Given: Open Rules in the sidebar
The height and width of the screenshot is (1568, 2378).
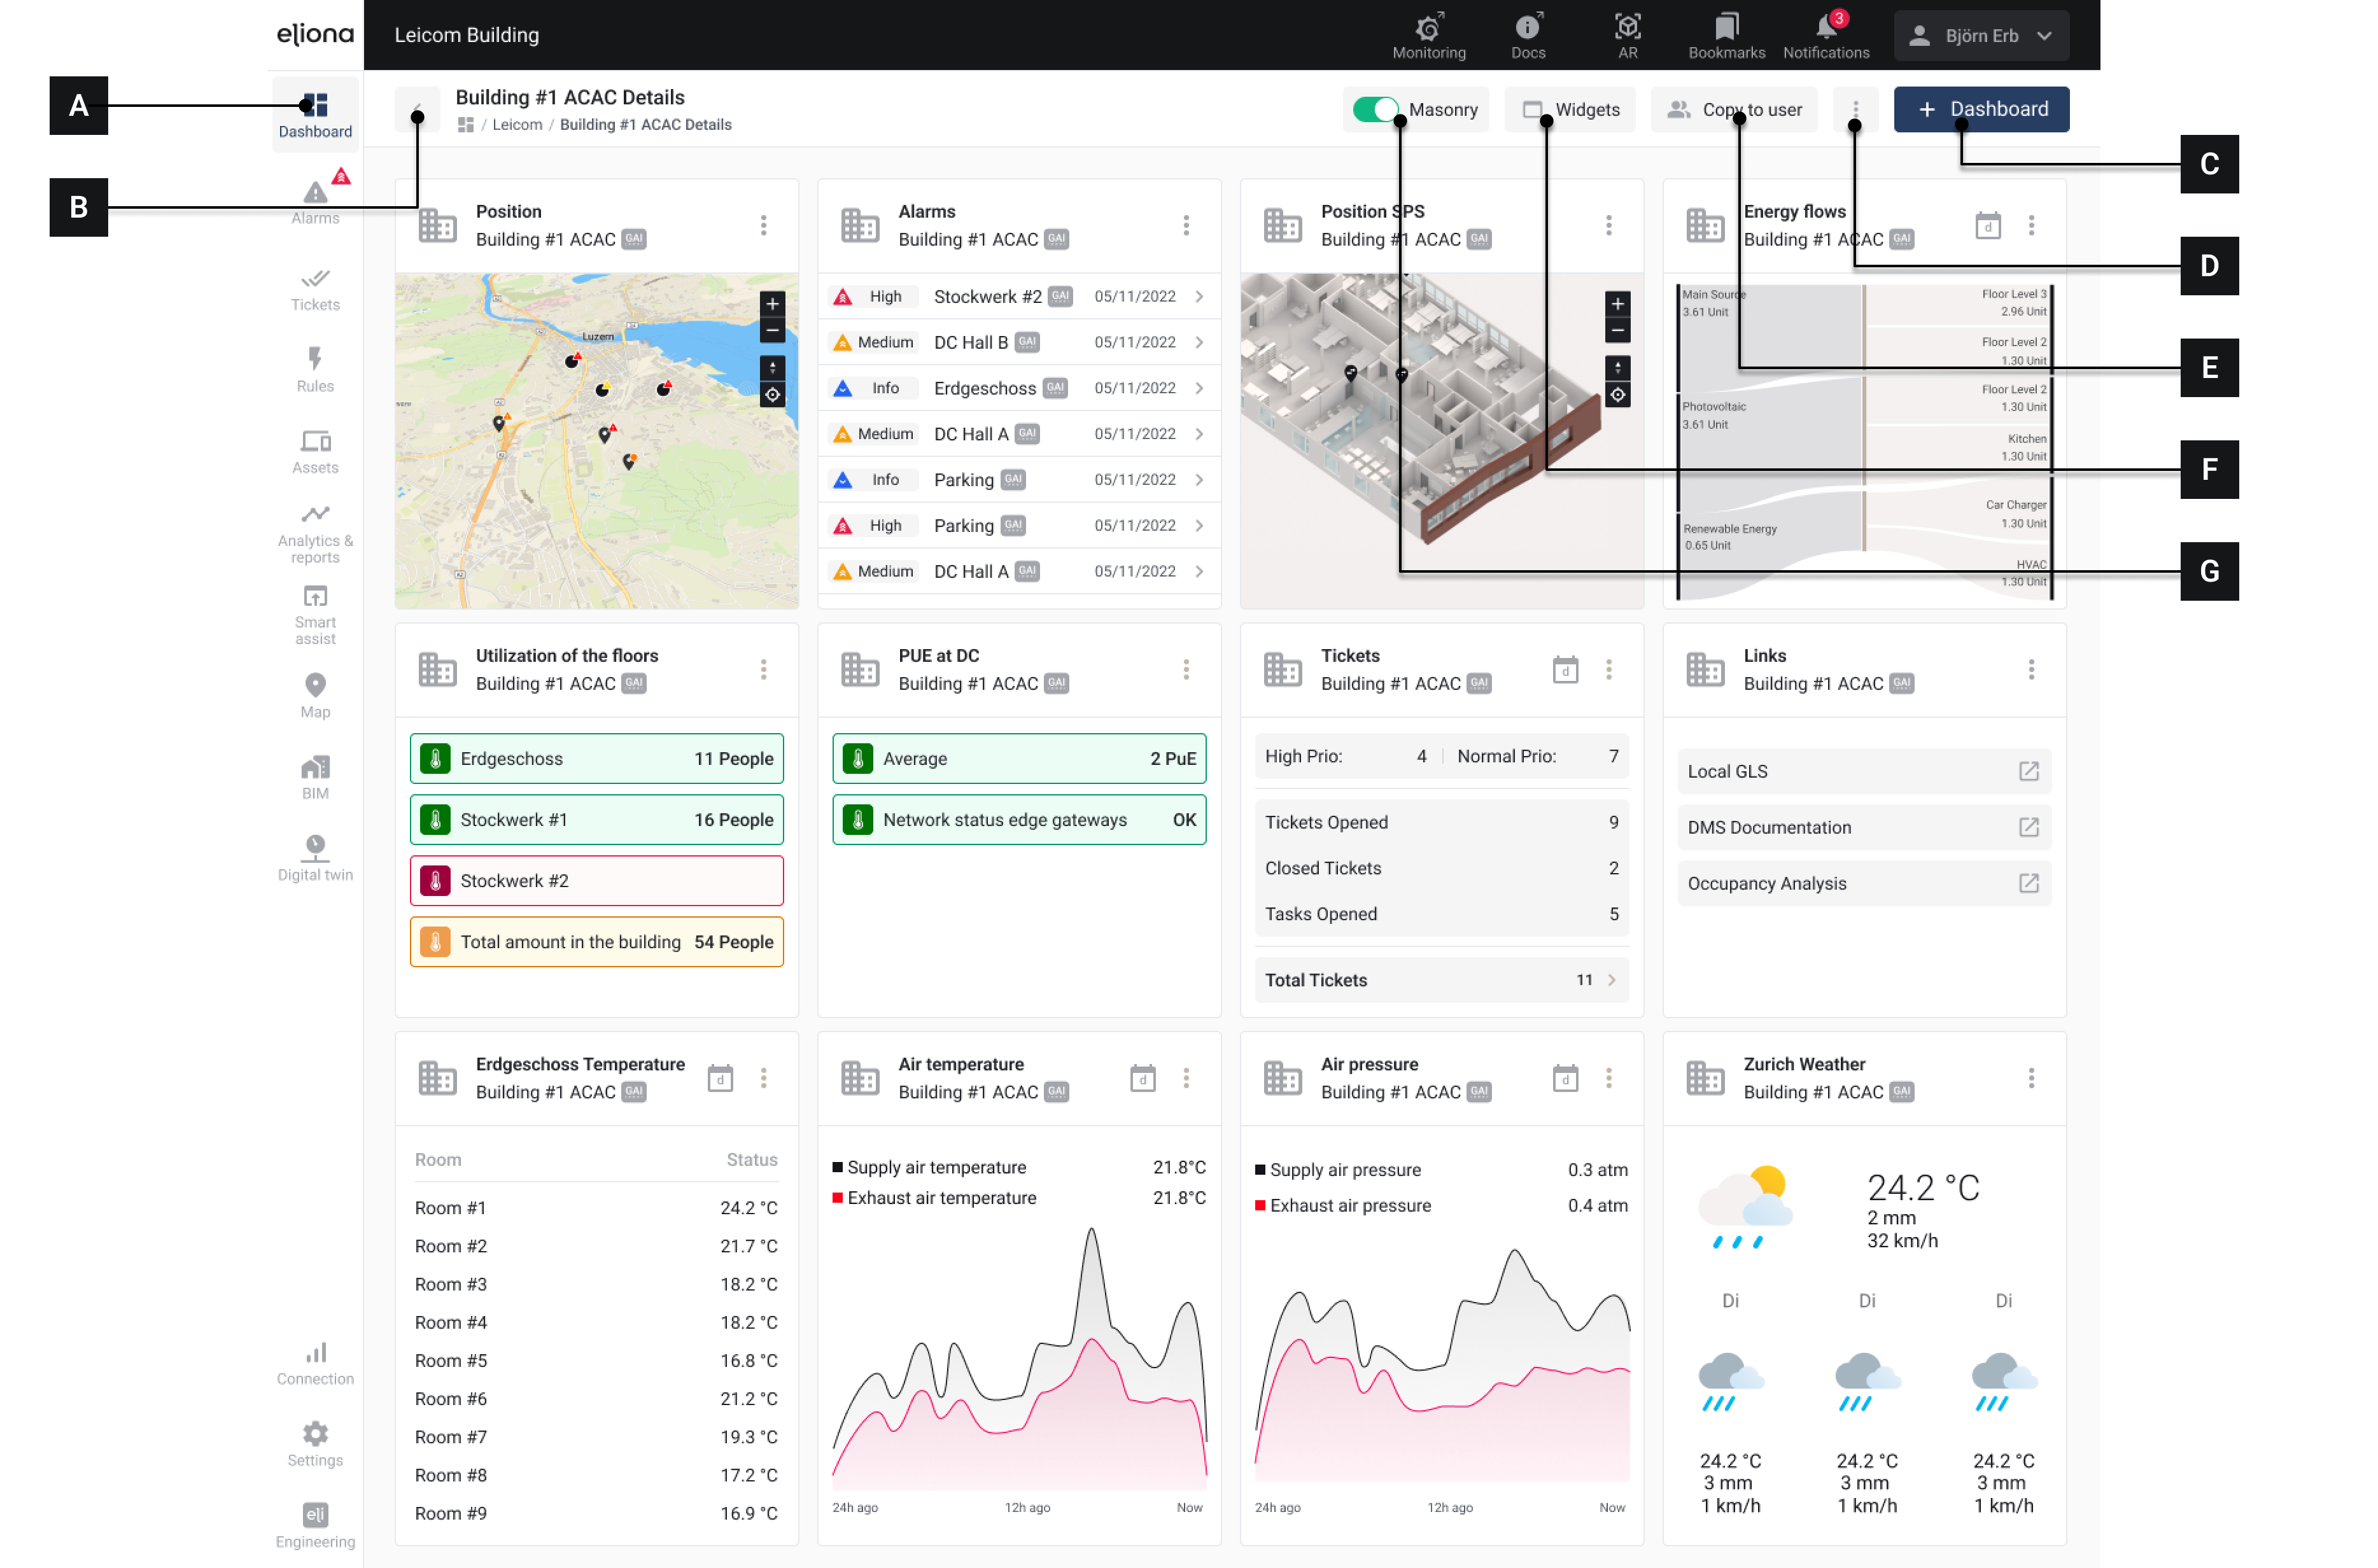Looking at the screenshot, I should [315, 369].
